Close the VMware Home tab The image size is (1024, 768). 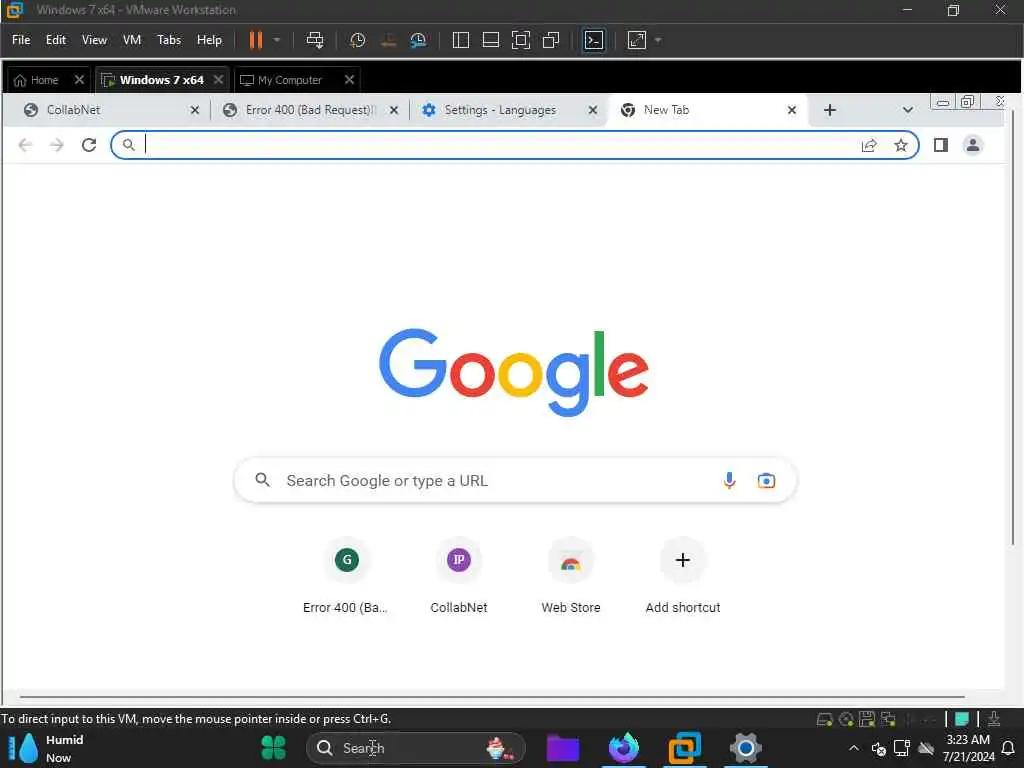79,80
